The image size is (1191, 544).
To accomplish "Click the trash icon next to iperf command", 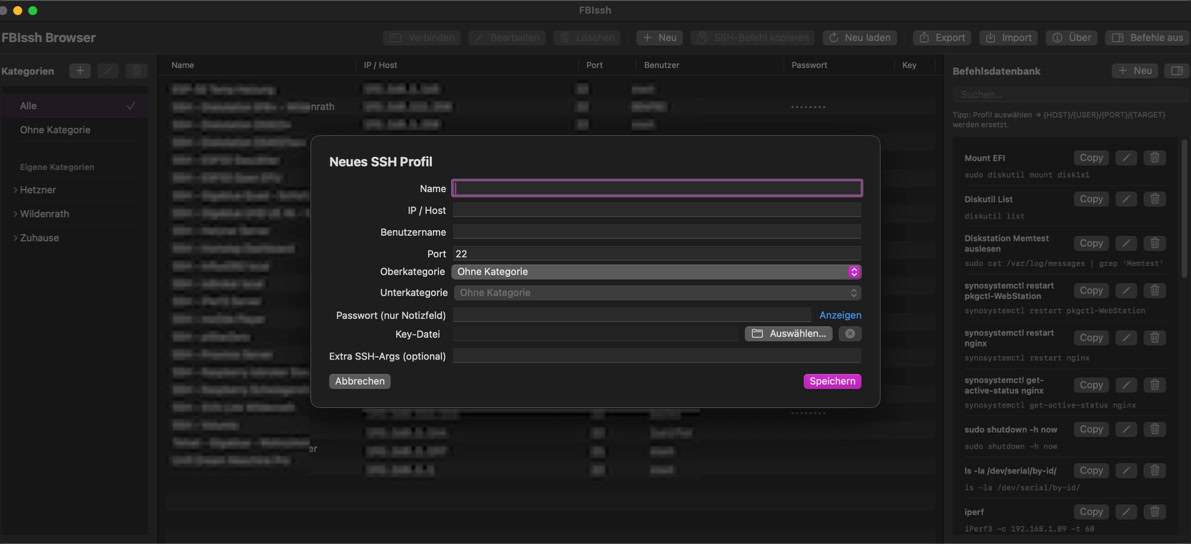I will (x=1155, y=512).
